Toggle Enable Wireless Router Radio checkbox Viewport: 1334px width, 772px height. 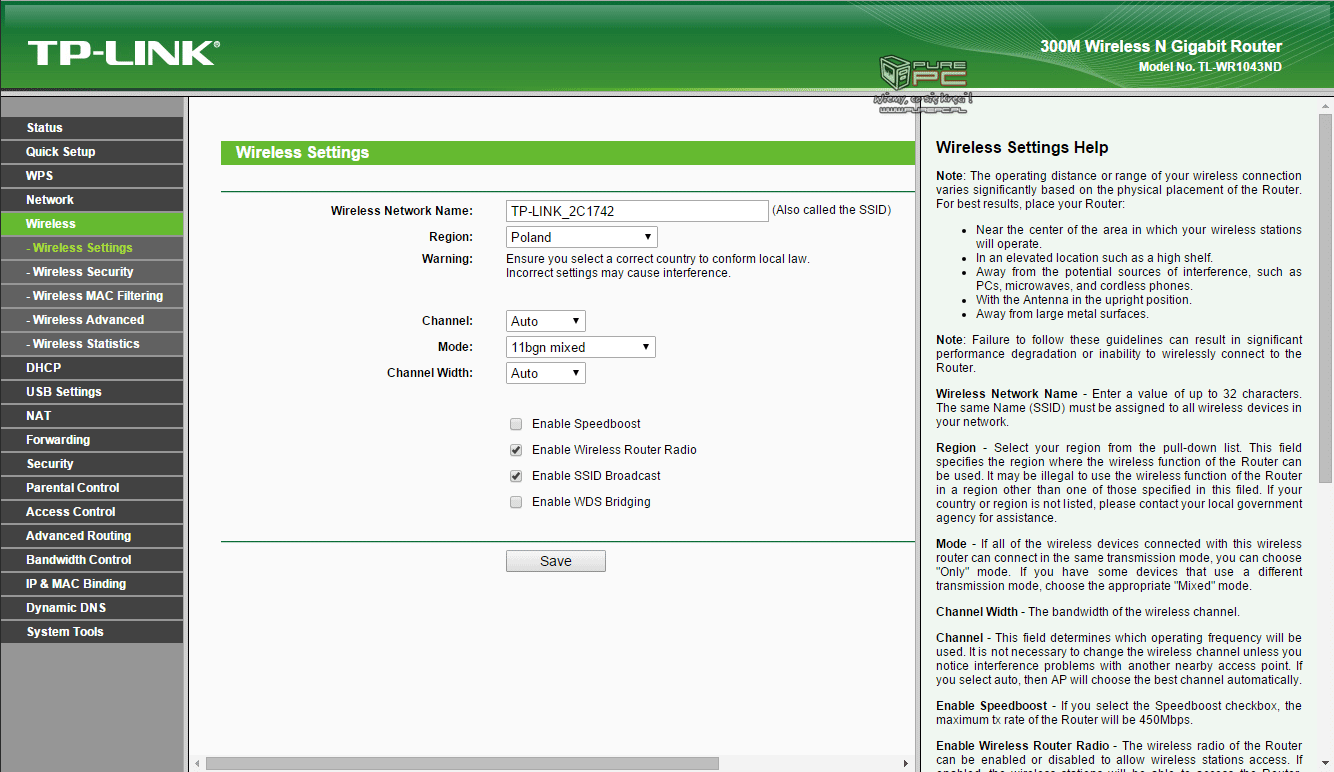pyautogui.click(x=516, y=450)
